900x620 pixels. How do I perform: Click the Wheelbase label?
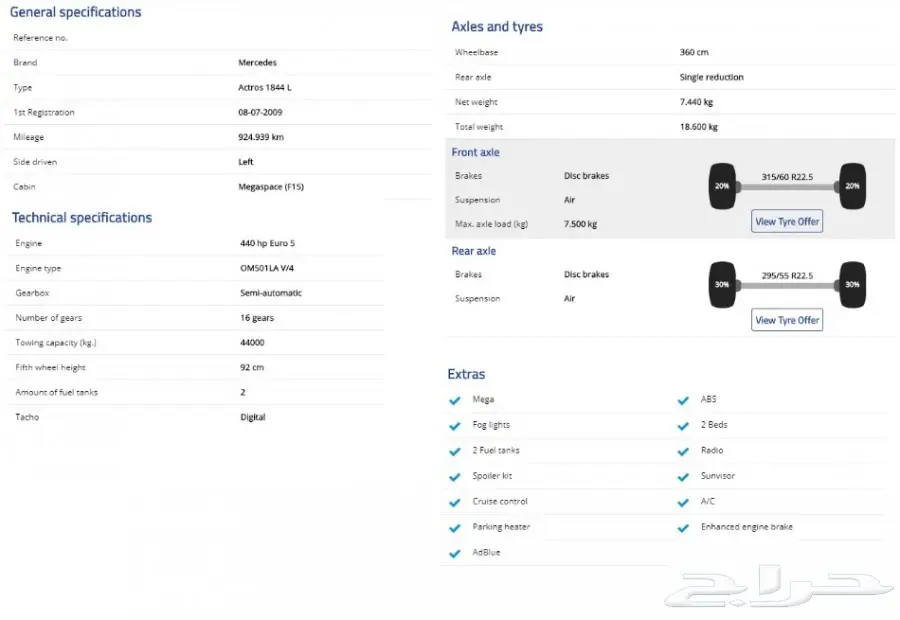click(476, 52)
